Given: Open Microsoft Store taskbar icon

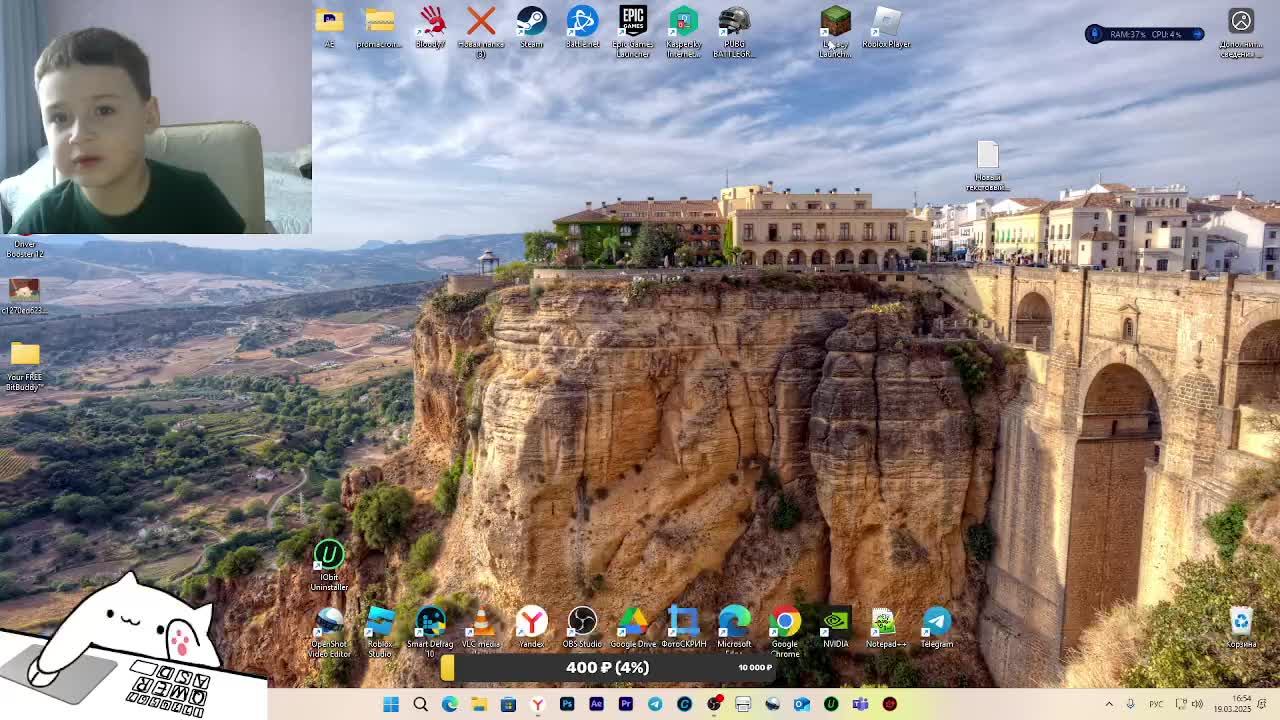Looking at the screenshot, I should pos(508,704).
